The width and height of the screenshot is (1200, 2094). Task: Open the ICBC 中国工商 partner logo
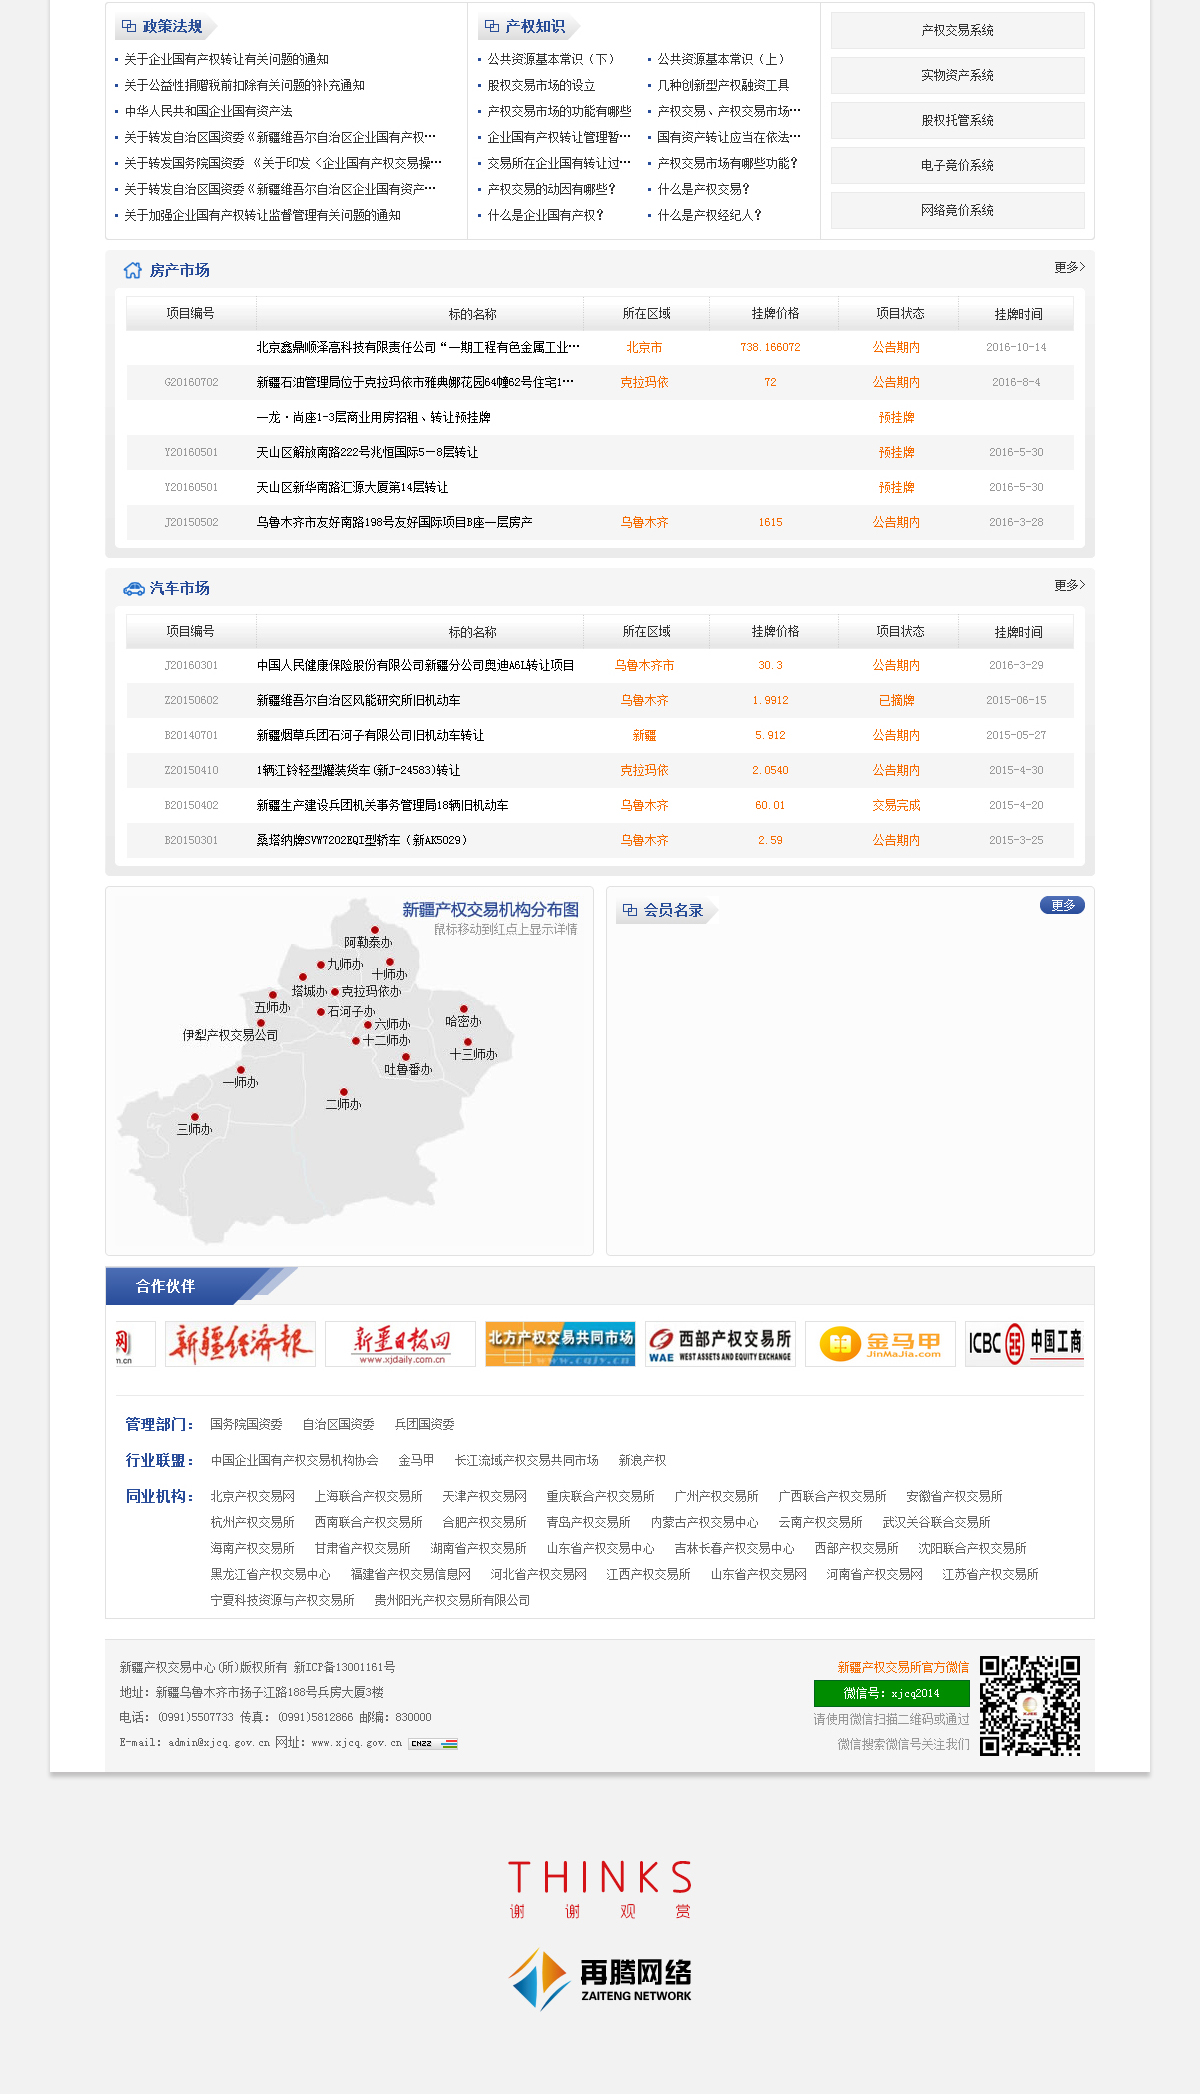[x=1024, y=1343]
